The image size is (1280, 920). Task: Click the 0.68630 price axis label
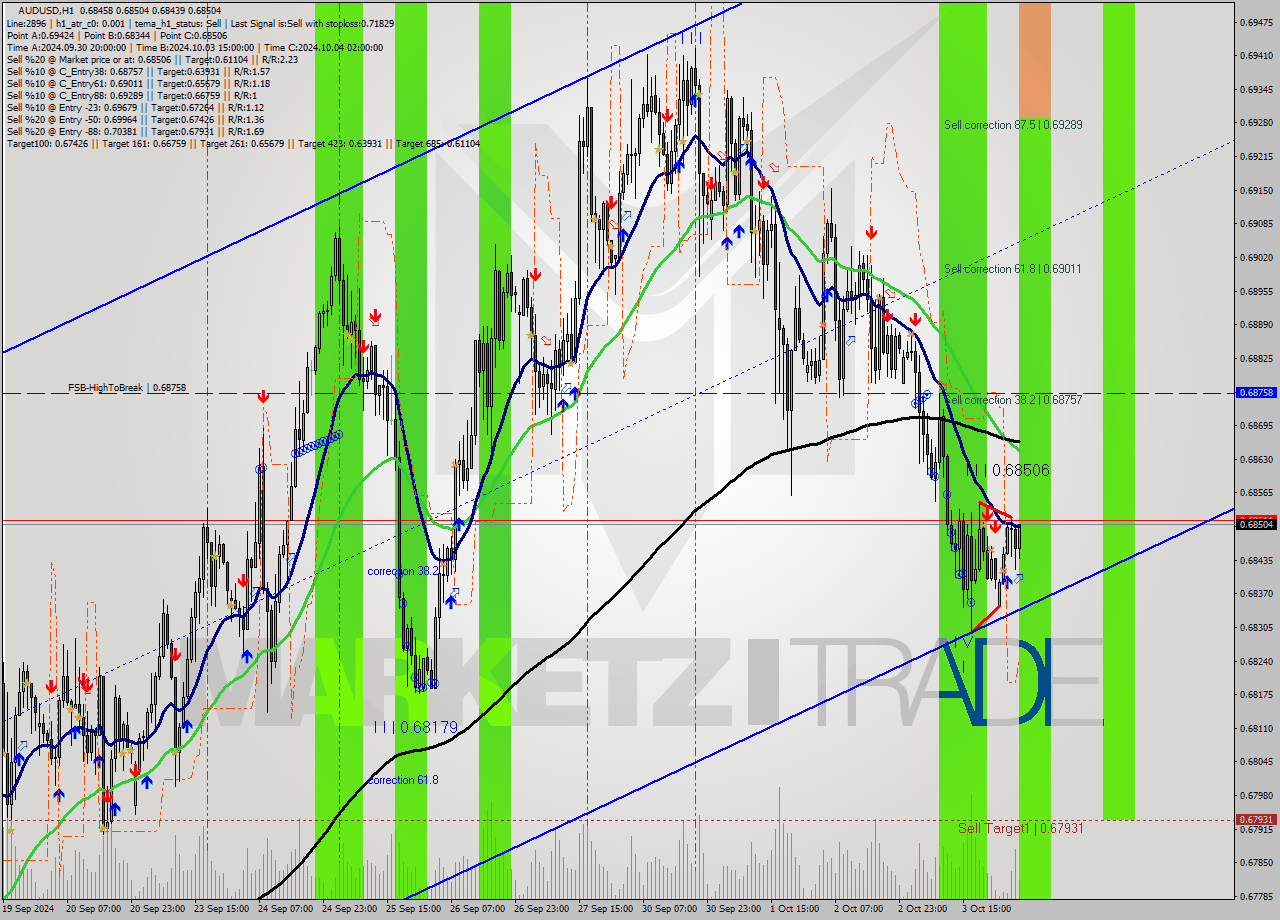point(1256,459)
